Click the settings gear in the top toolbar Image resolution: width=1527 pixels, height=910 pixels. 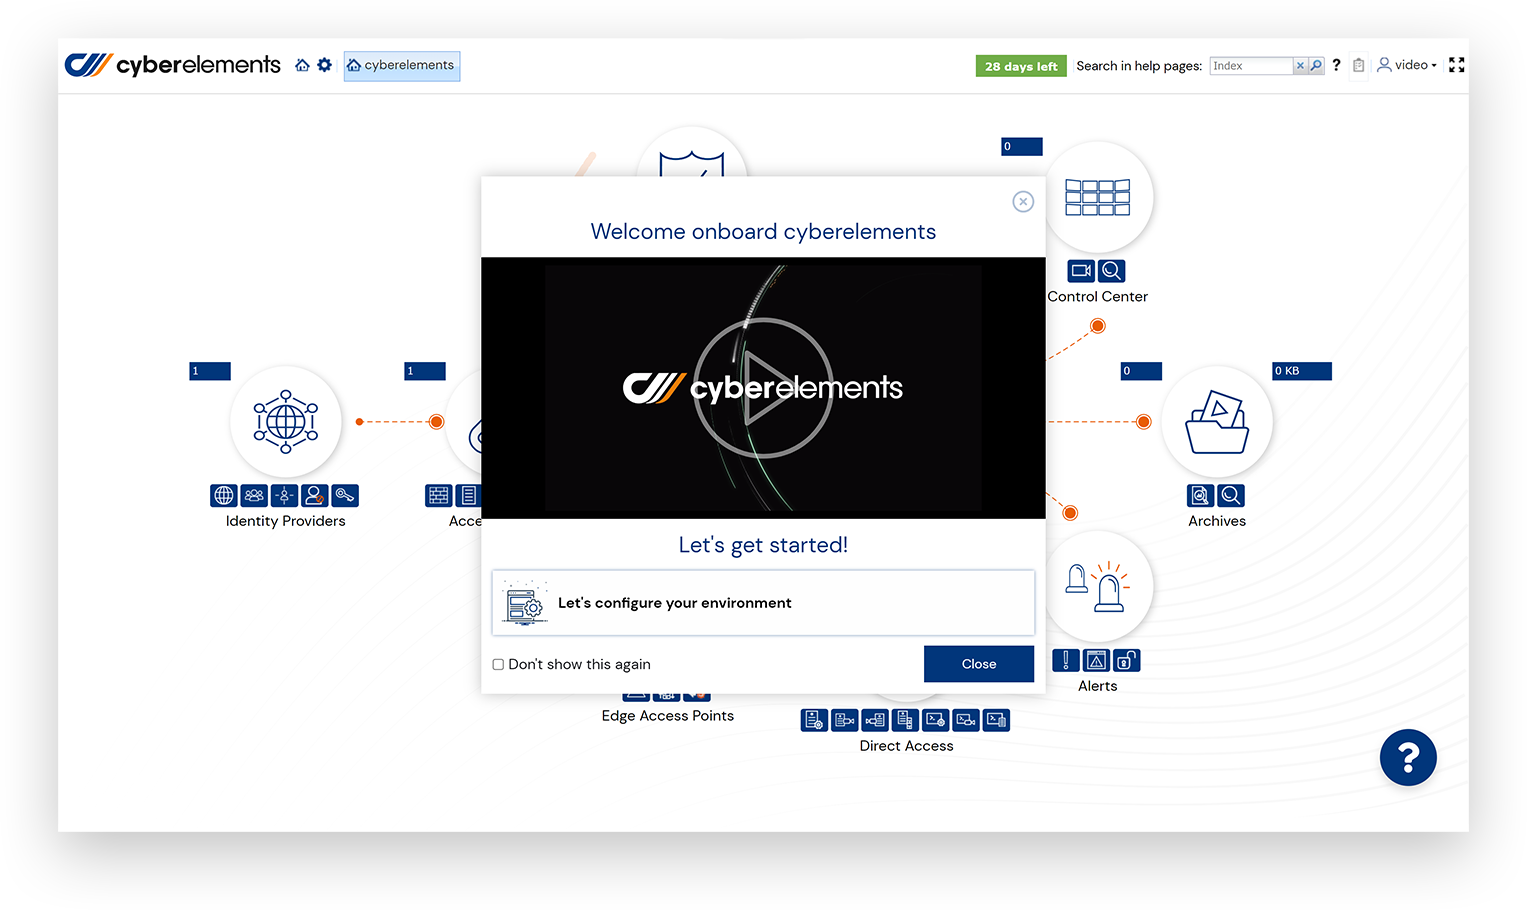(324, 63)
